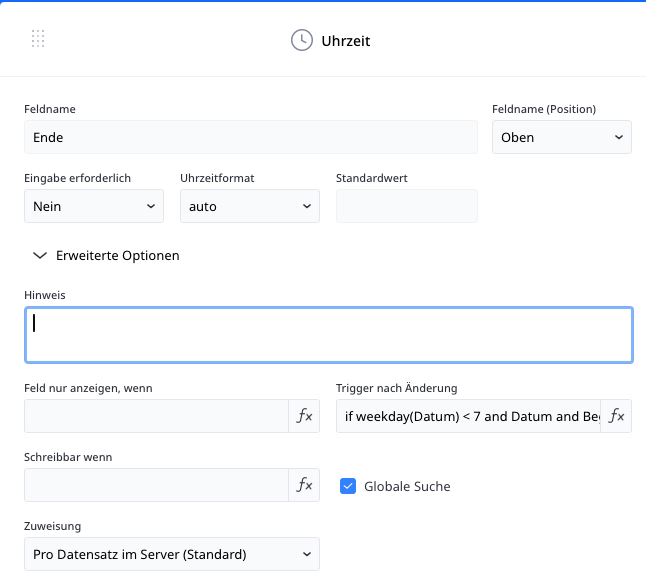Click the 'Feld nur anzeigen, wenn' input
646x583 pixels.
(x=157, y=416)
